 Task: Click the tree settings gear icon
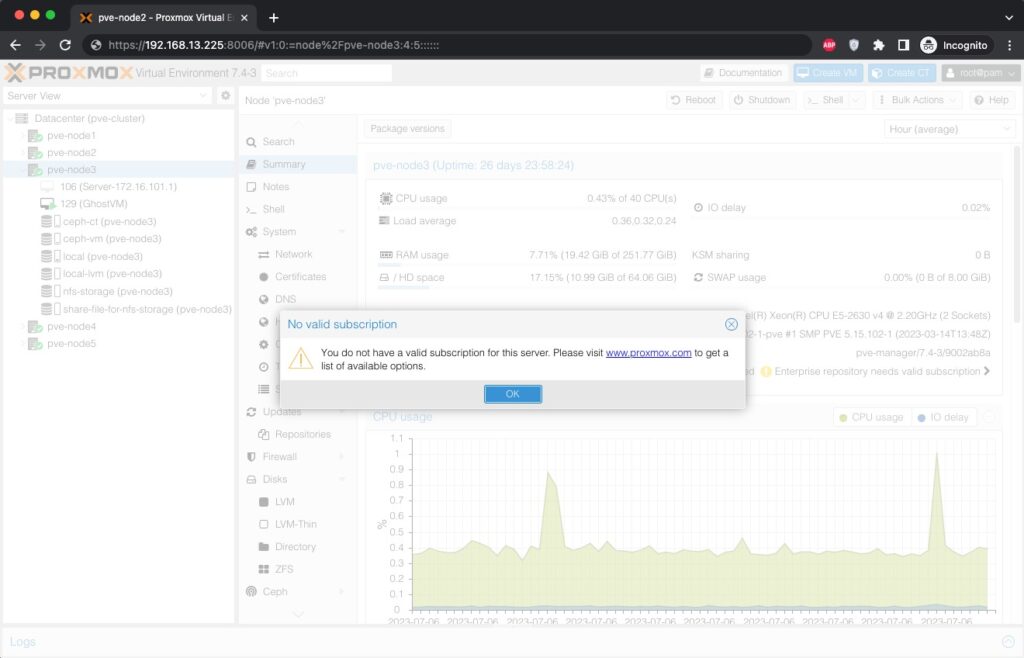225,96
